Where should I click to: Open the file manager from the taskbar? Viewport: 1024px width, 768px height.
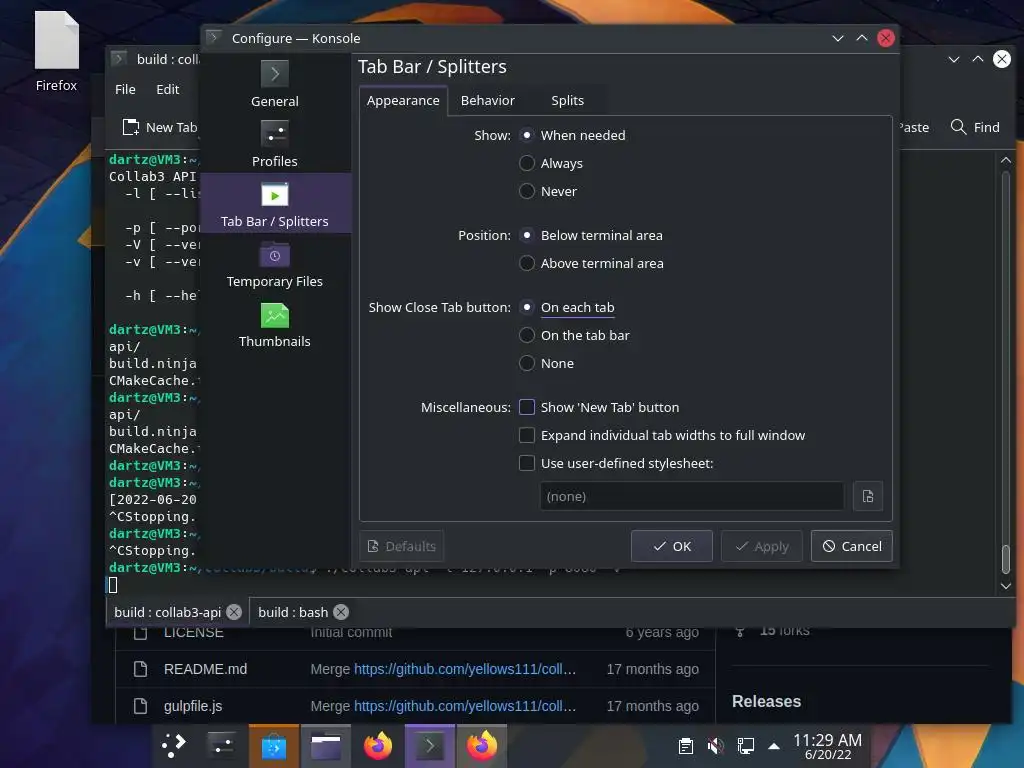pyautogui.click(x=325, y=745)
